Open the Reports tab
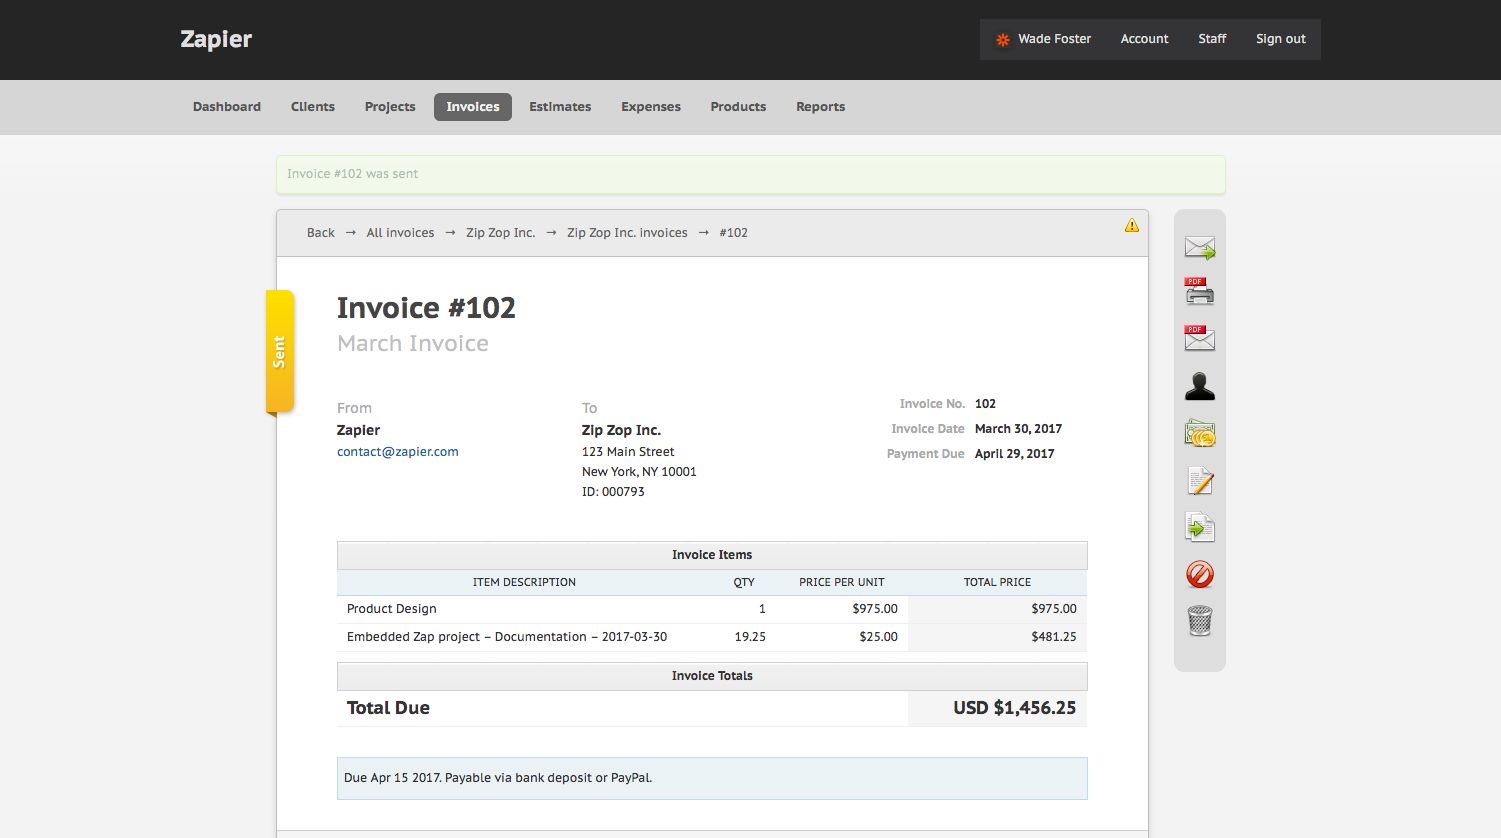The width and height of the screenshot is (1501, 838). (820, 107)
